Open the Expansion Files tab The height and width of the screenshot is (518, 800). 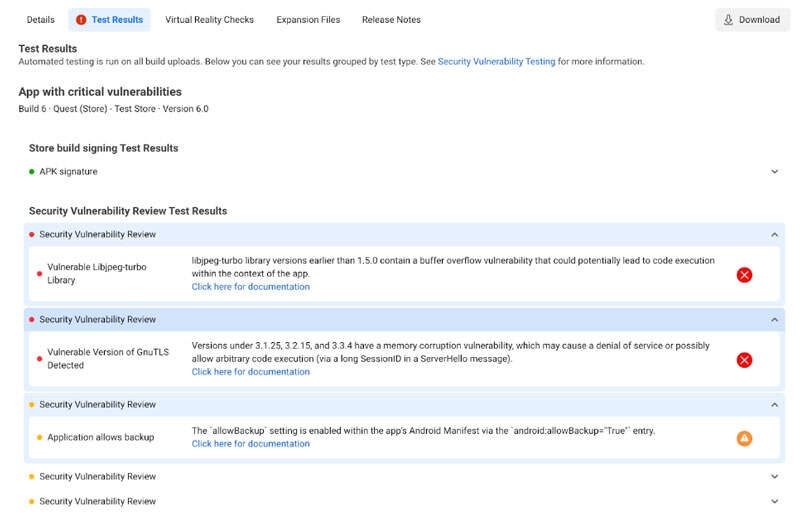point(308,20)
